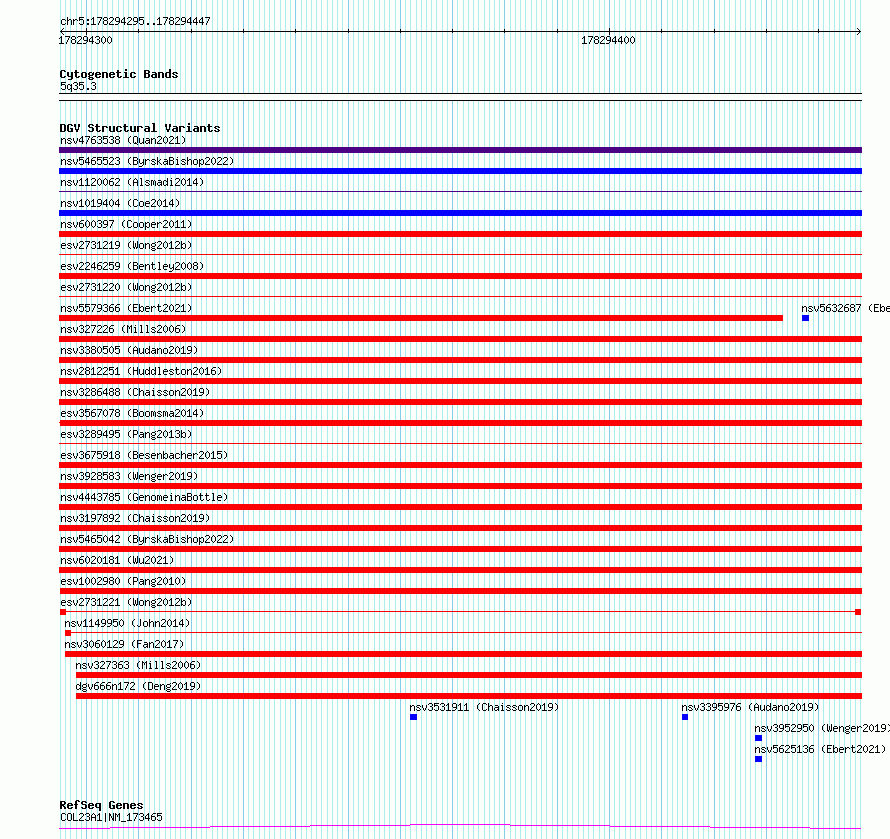Open nsv3531911 (Chaisson2019) label
This screenshot has width=890, height=839.
tap(484, 707)
